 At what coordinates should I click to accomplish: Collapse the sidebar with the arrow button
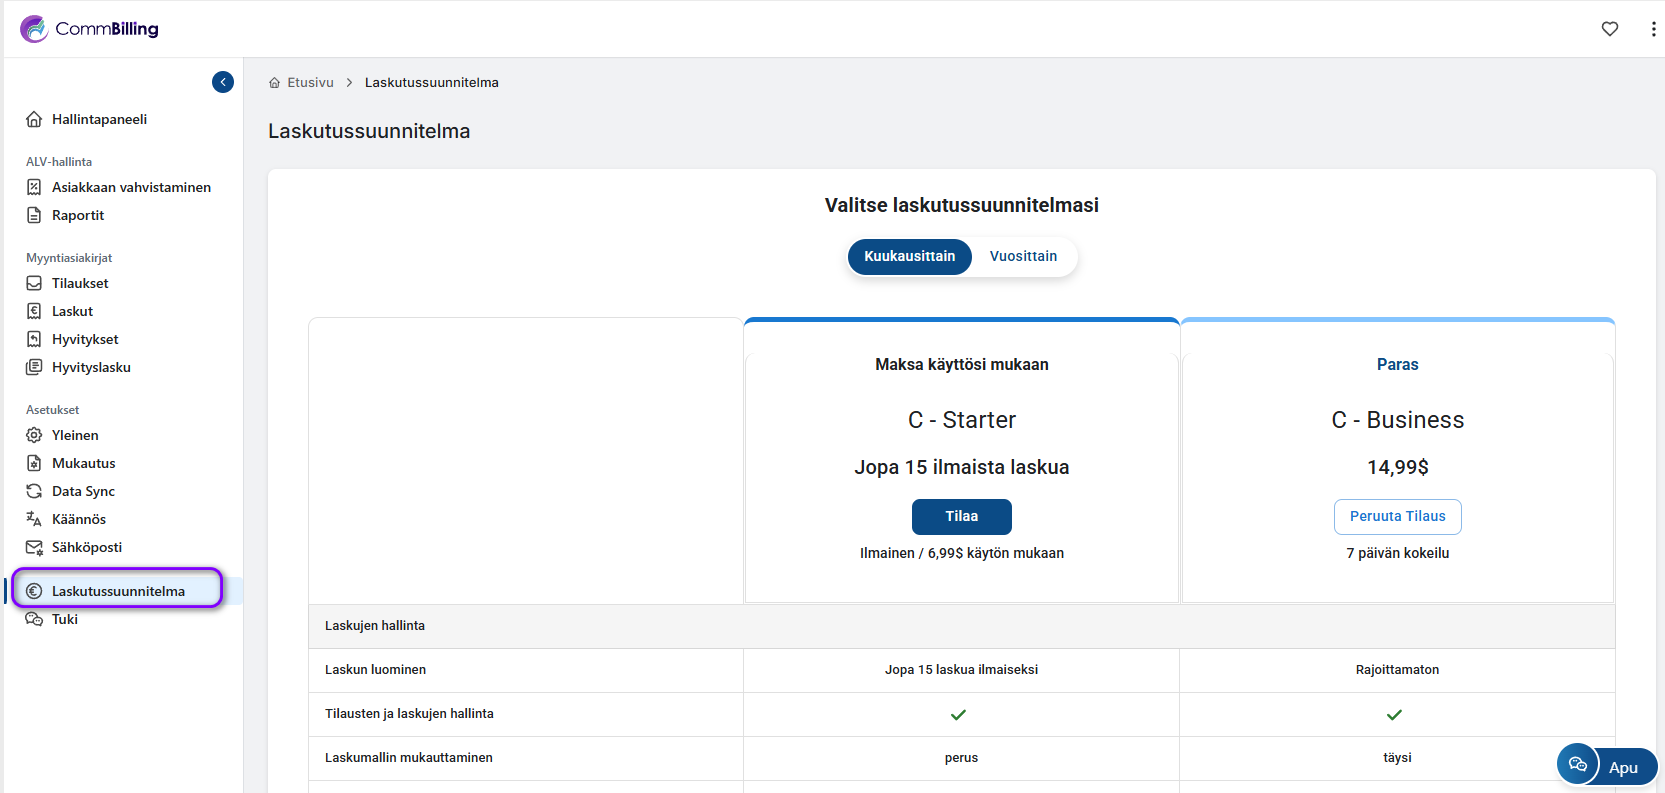point(223,82)
